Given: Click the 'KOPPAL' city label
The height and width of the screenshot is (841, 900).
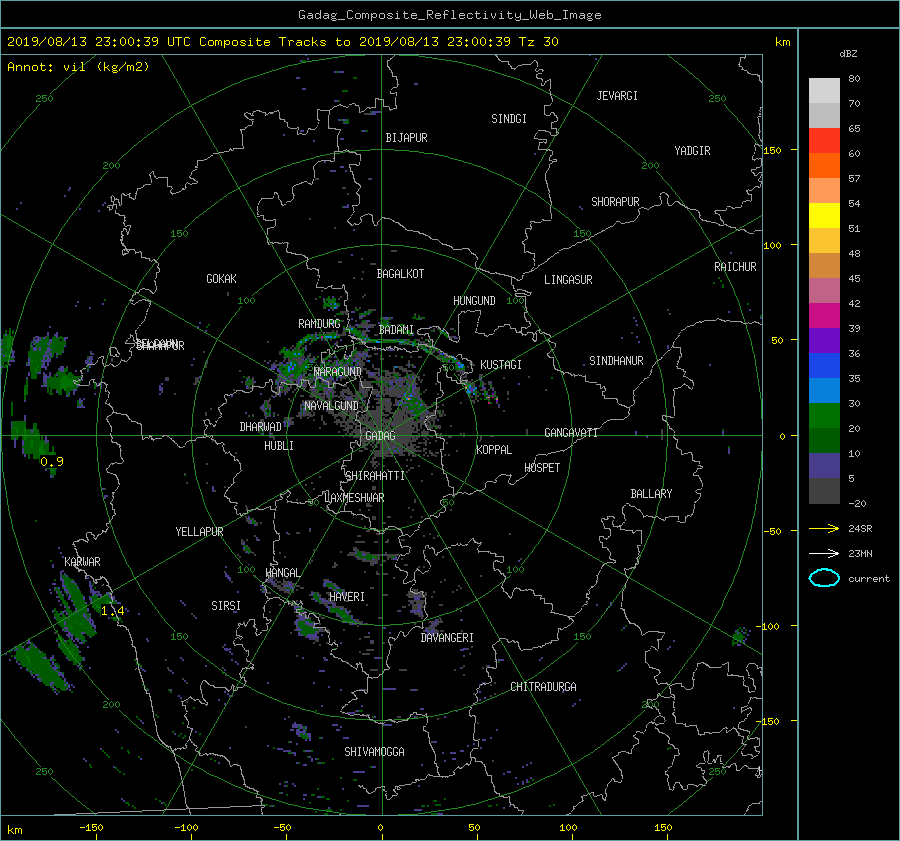Looking at the screenshot, I should 494,450.
